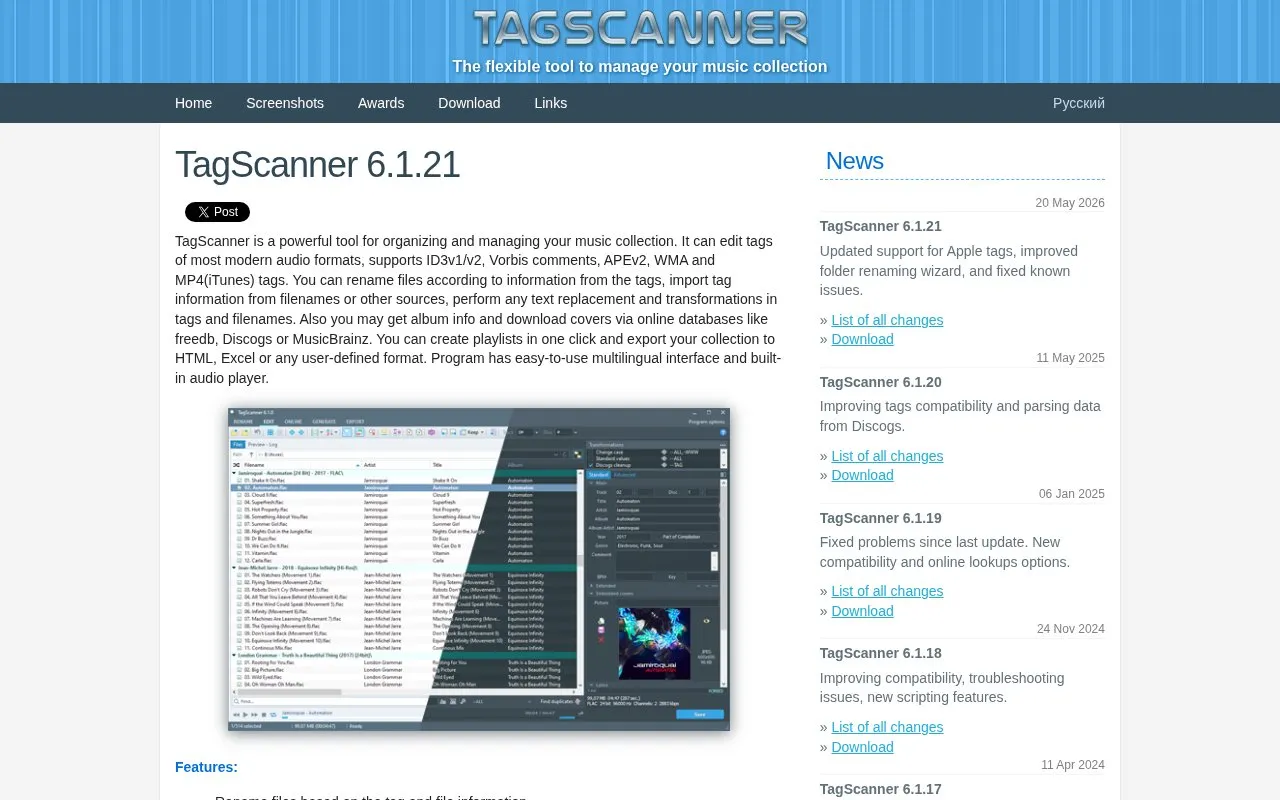Click the 'TagScanner 6.1.21' page heading
Viewport: 1280px width, 800px height.
coord(318,165)
